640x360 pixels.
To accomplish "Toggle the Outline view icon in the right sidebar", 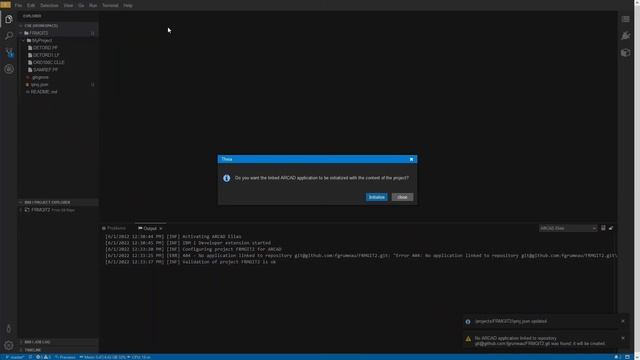I will (x=626, y=19).
